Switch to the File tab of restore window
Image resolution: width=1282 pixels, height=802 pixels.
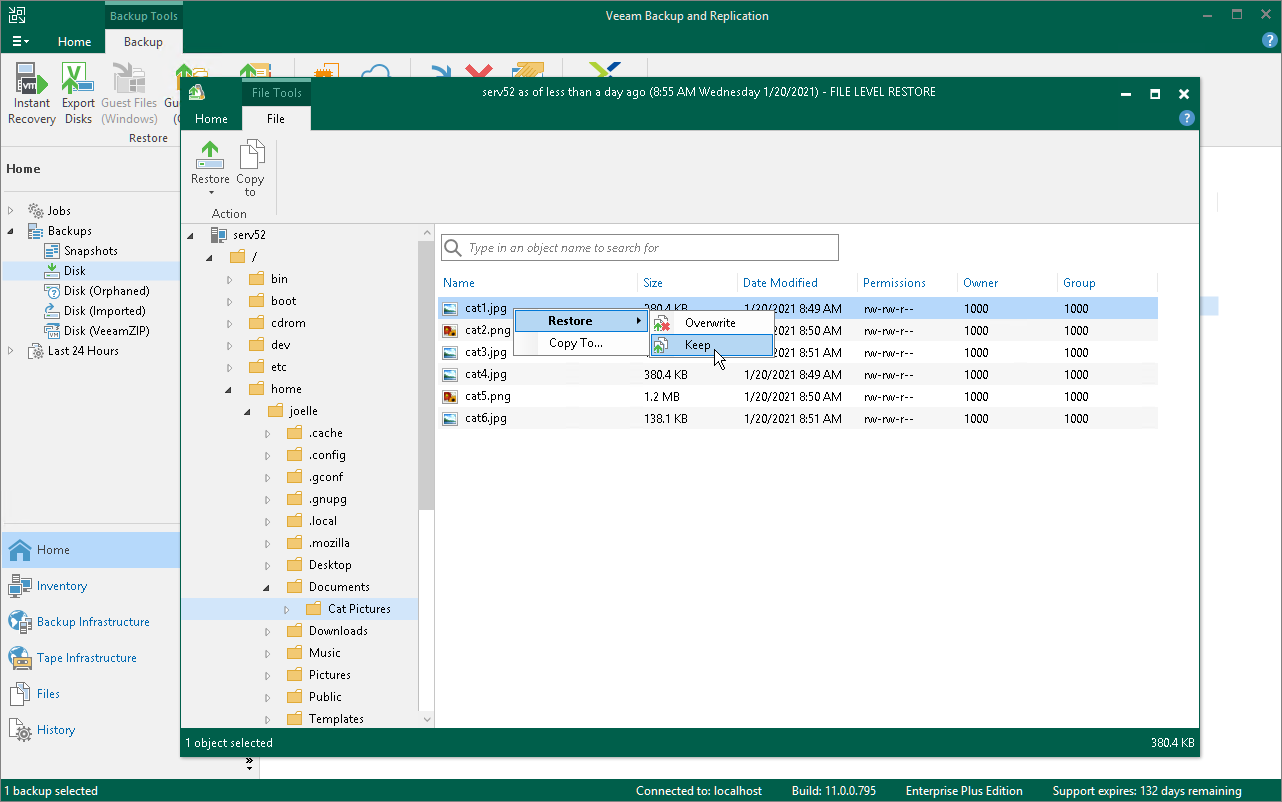coord(276,118)
